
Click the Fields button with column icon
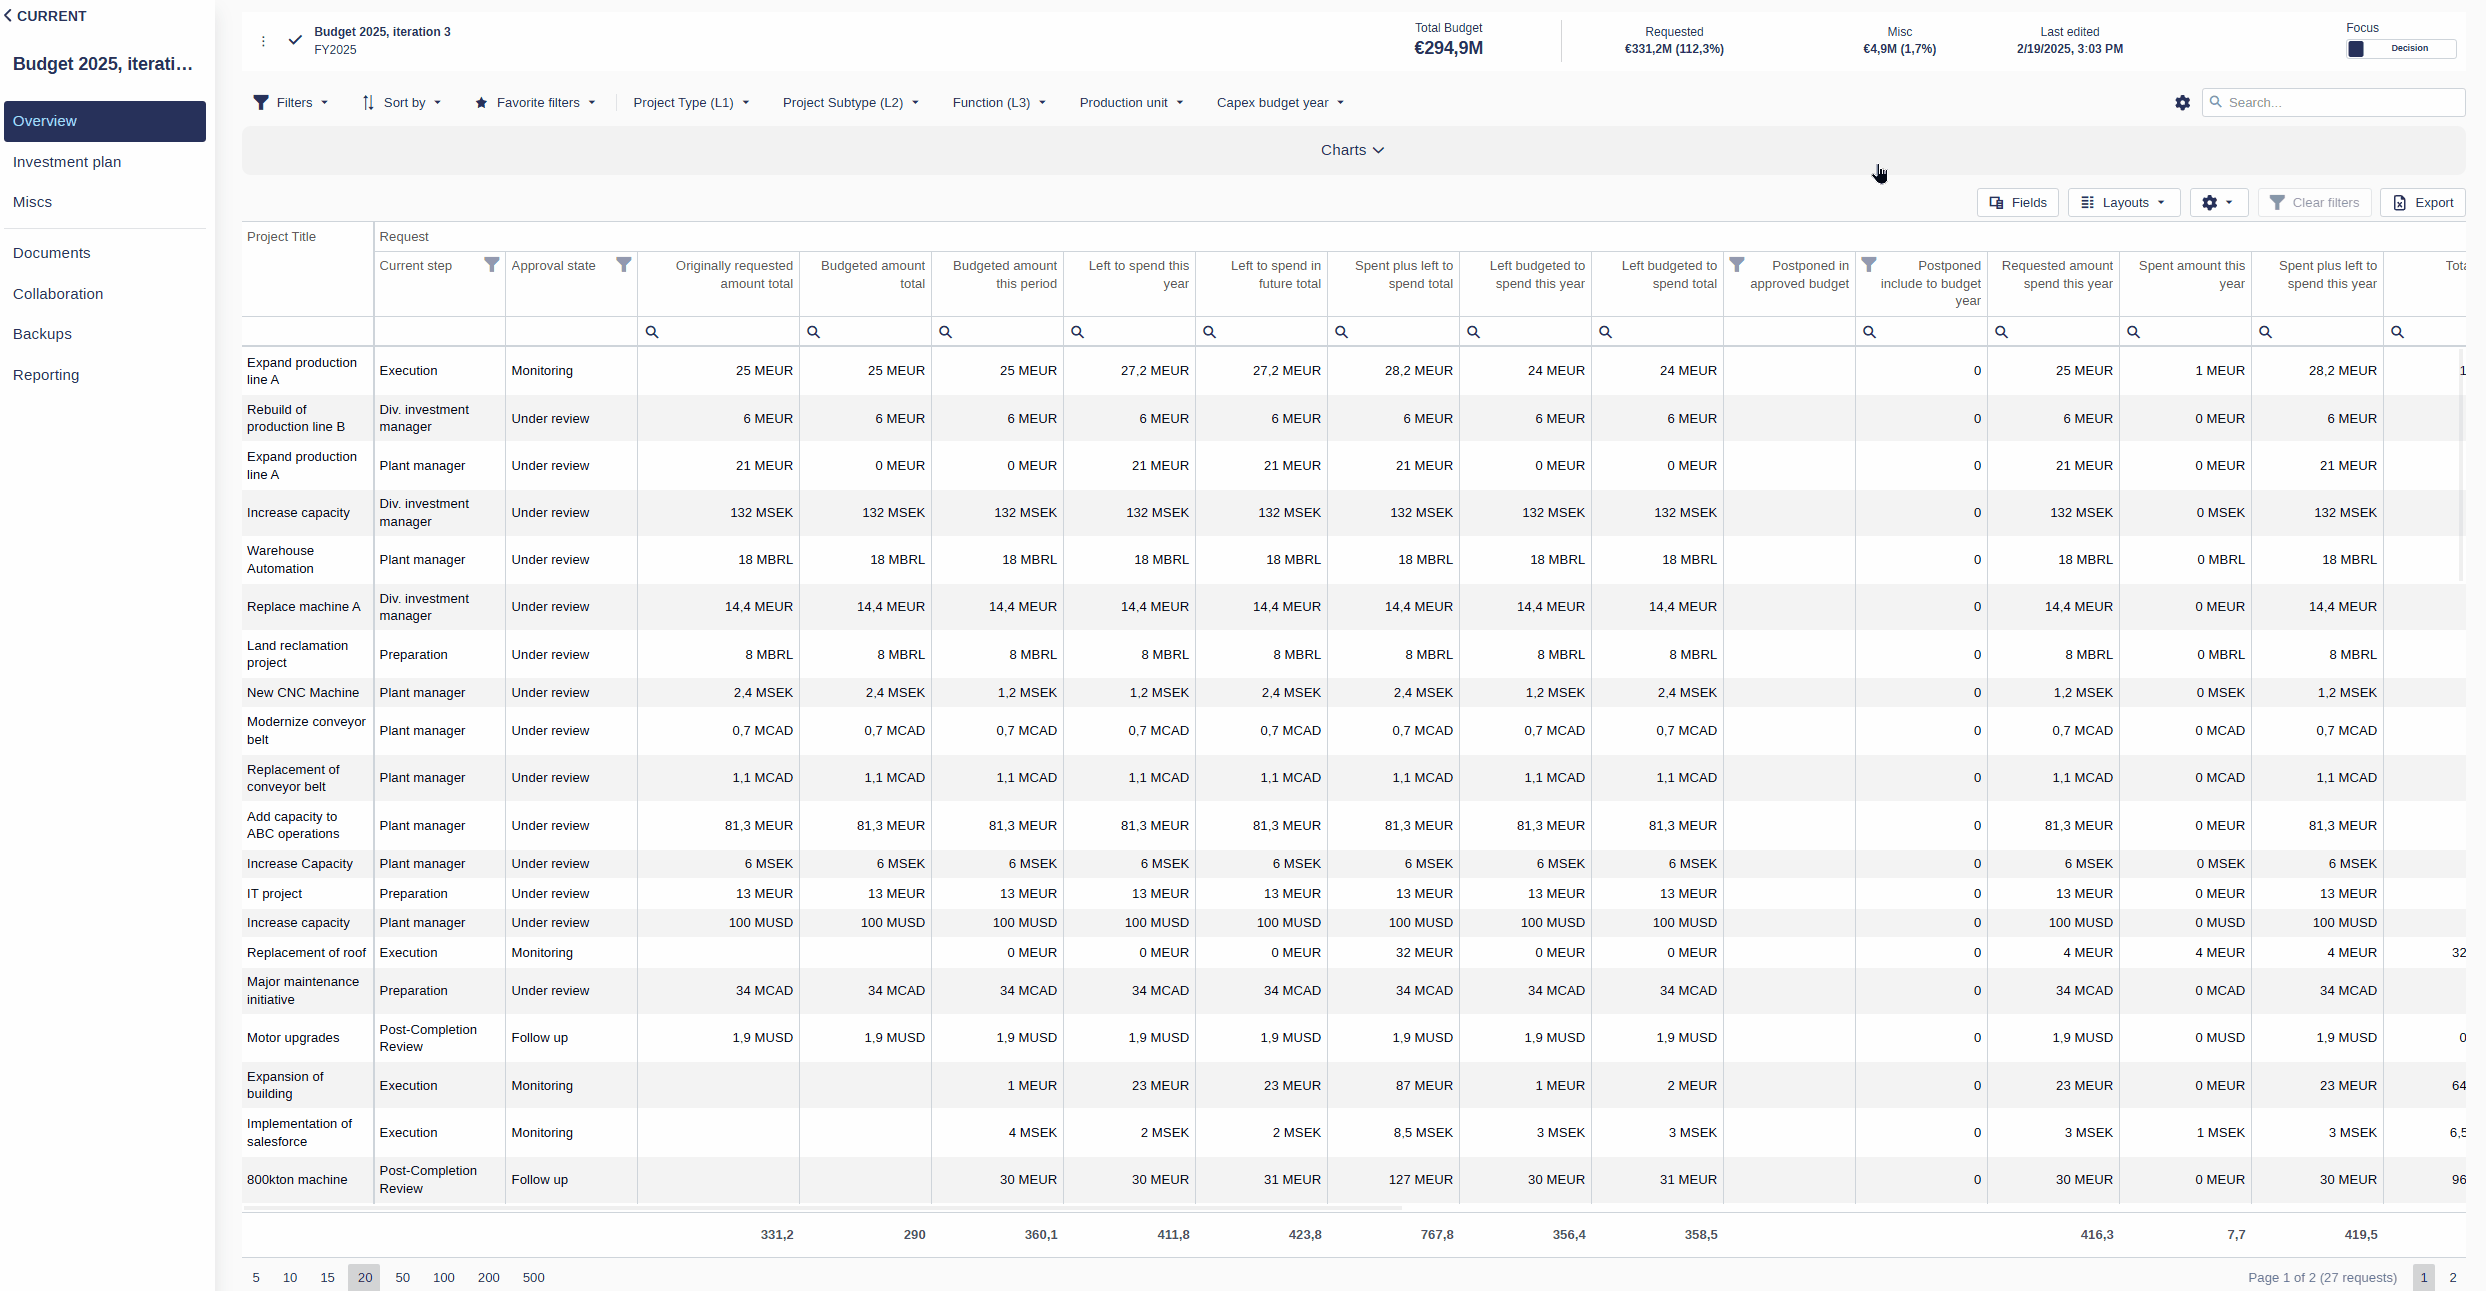point(2018,203)
